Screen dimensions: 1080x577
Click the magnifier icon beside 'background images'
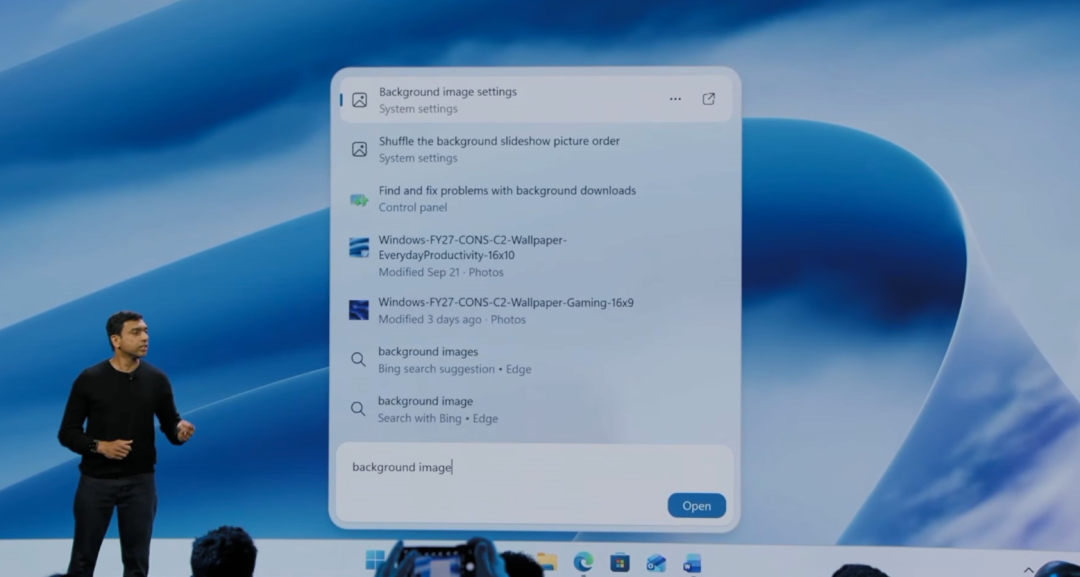coord(358,359)
